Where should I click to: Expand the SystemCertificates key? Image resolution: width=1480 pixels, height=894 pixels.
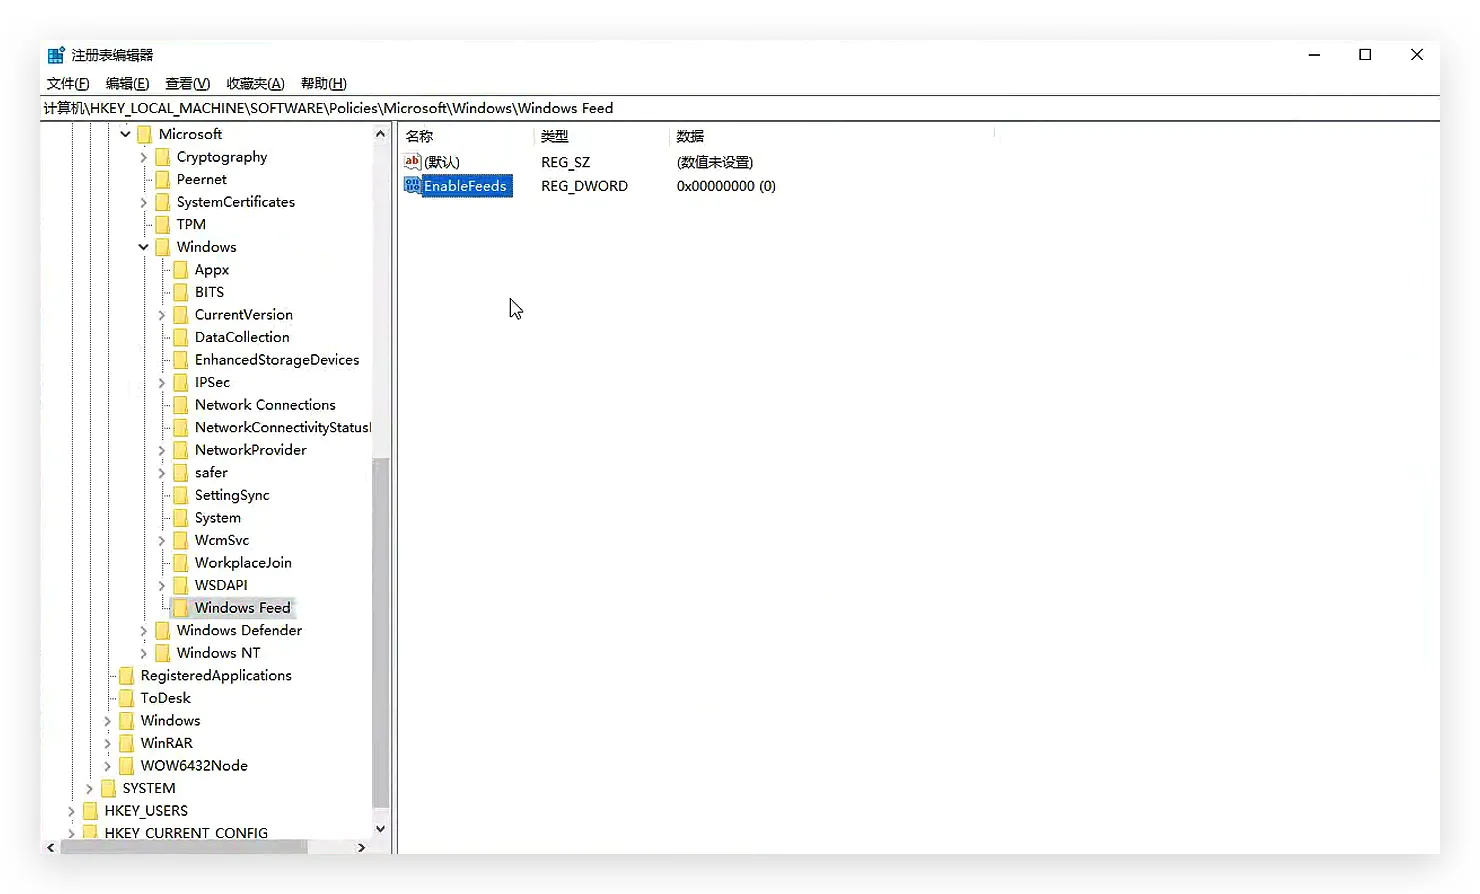coord(143,202)
